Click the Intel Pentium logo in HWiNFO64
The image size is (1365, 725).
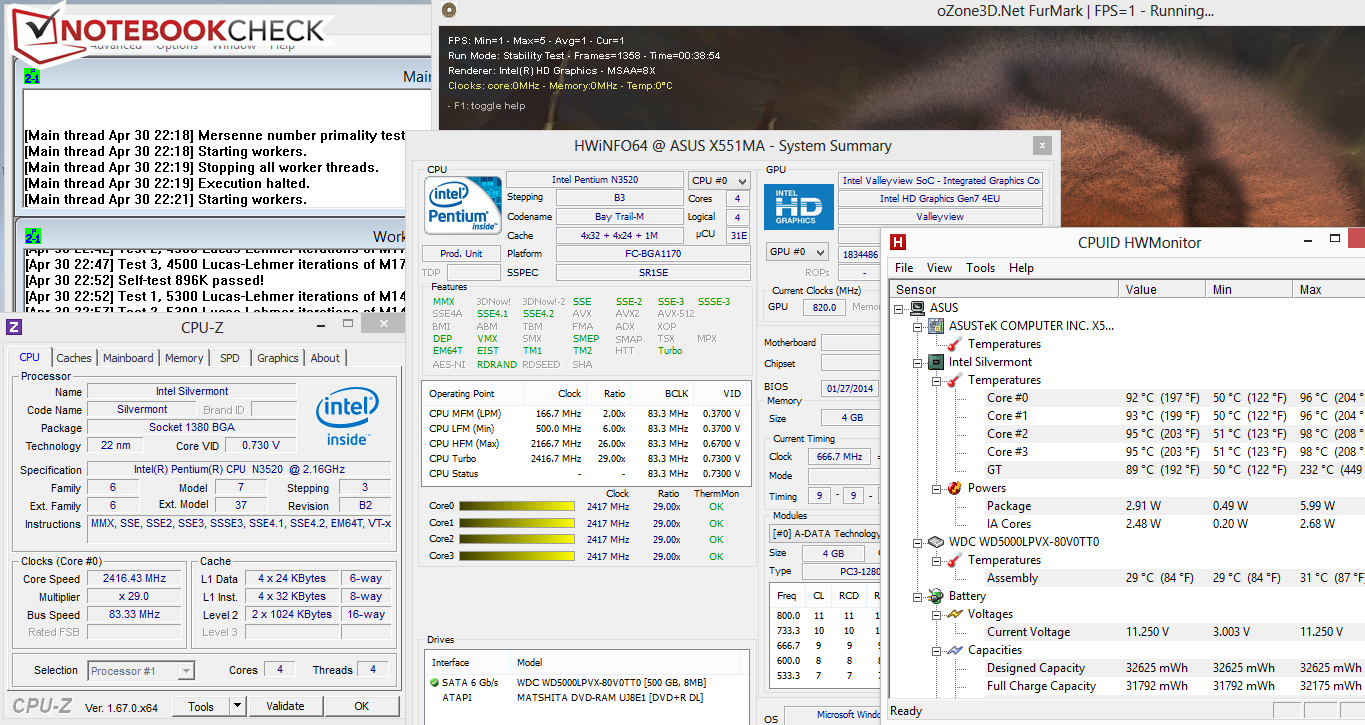coord(463,206)
